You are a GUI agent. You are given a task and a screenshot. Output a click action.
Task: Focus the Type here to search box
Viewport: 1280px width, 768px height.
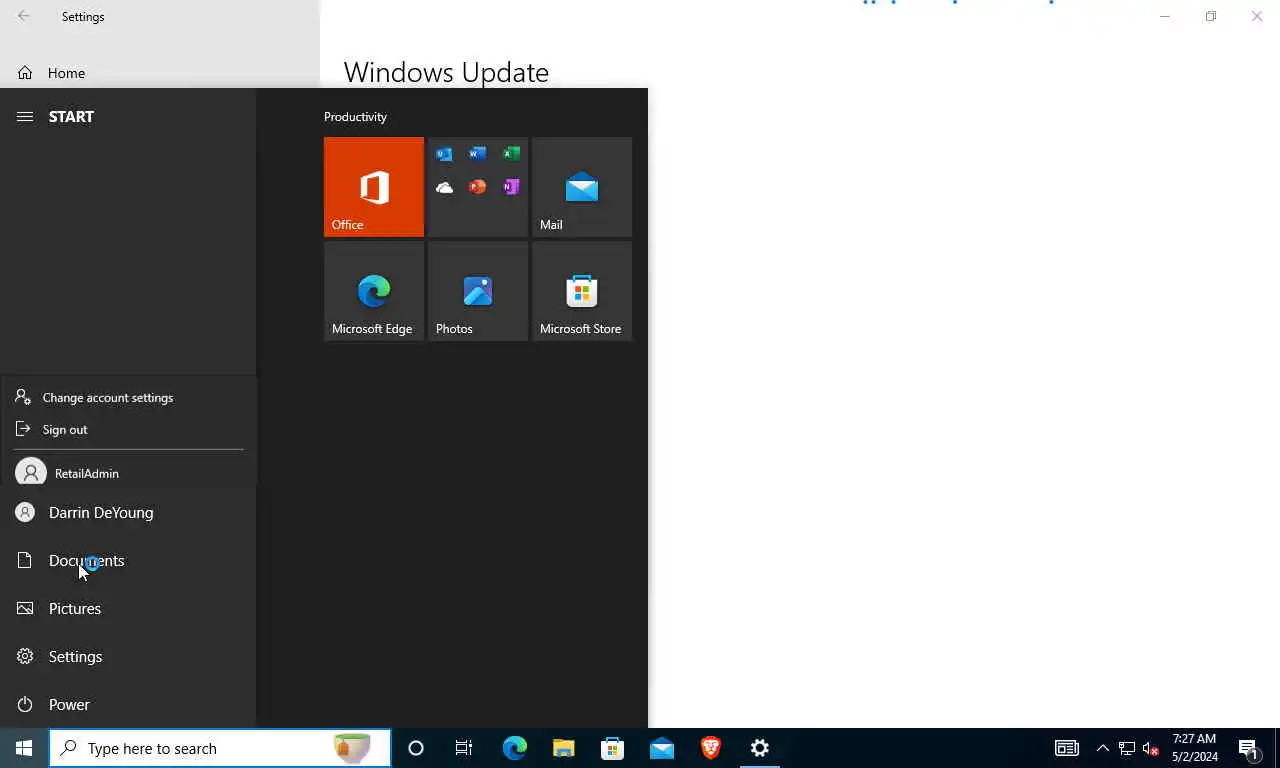point(220,748)
